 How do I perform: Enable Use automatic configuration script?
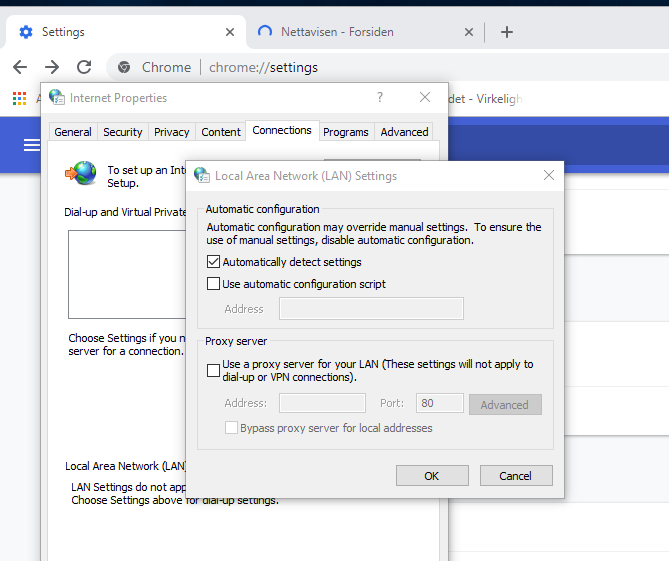213,284
